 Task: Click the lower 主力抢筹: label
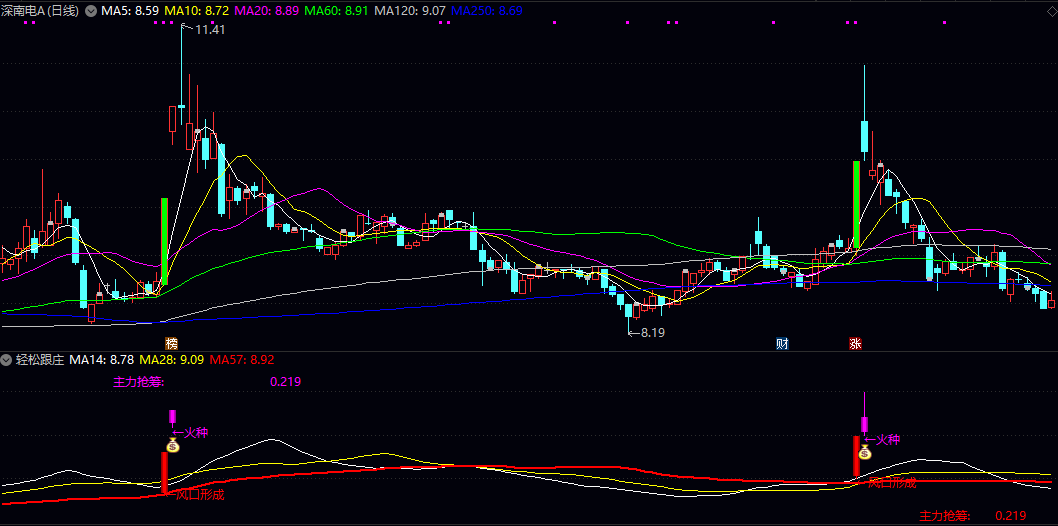[945, 516]
